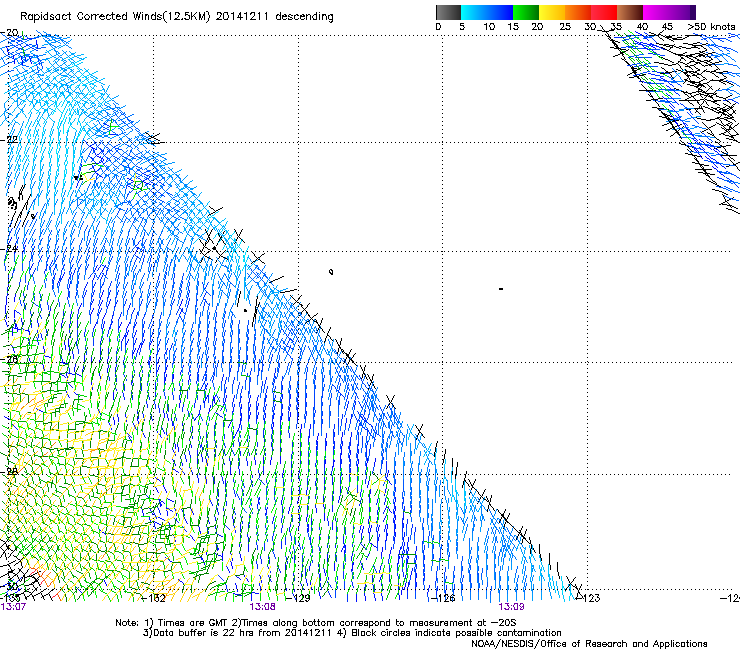The height and width of the screenshot is (650, 740).
Task: Click the -28 latitude axis label
Action: click(9, 471)
